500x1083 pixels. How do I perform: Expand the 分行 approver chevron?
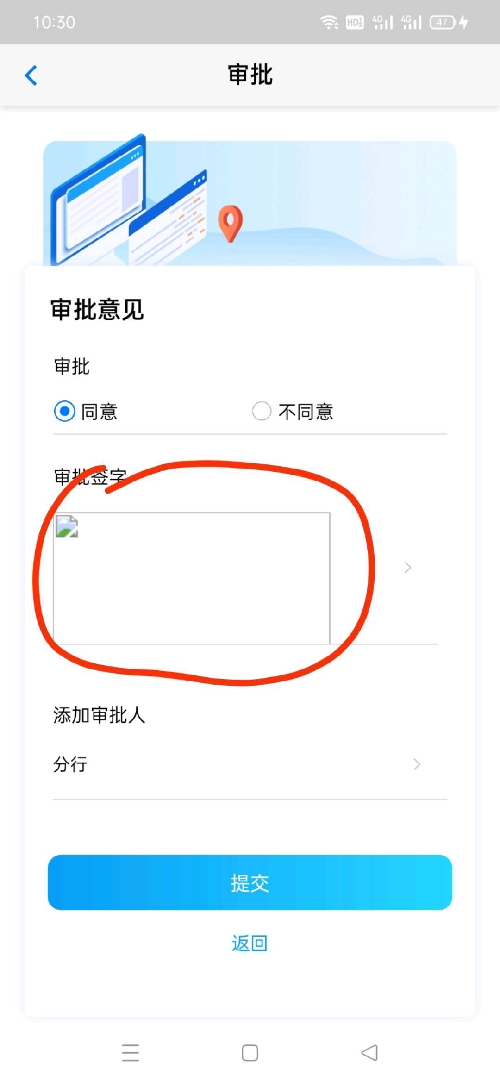(x=416, y=765)
